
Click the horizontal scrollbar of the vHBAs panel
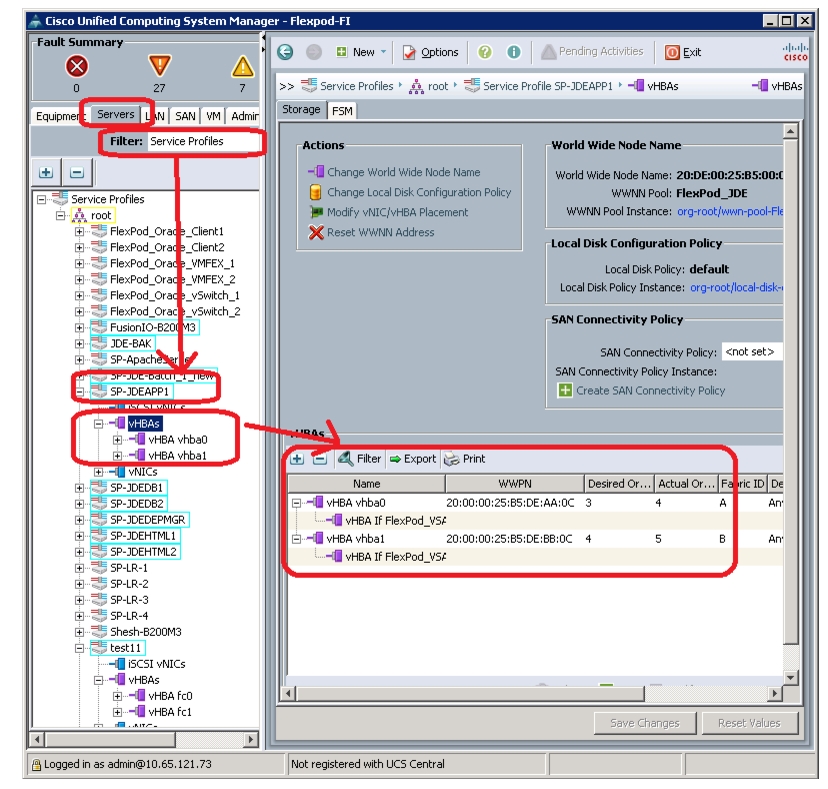(x=470, y=693)
